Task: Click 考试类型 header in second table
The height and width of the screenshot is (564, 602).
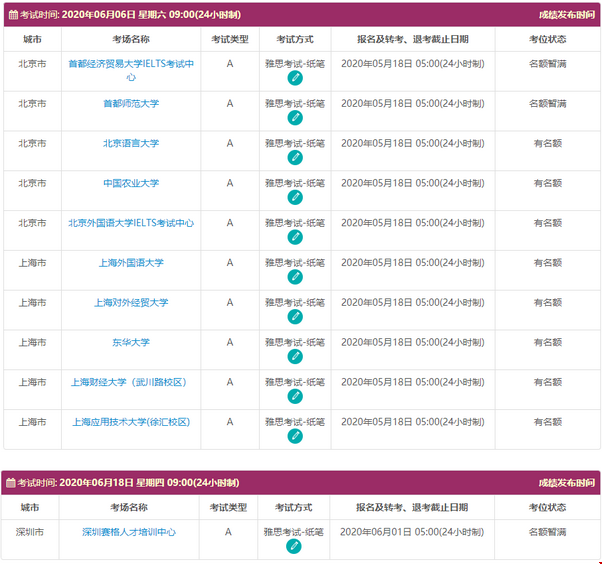Action: 228,508
